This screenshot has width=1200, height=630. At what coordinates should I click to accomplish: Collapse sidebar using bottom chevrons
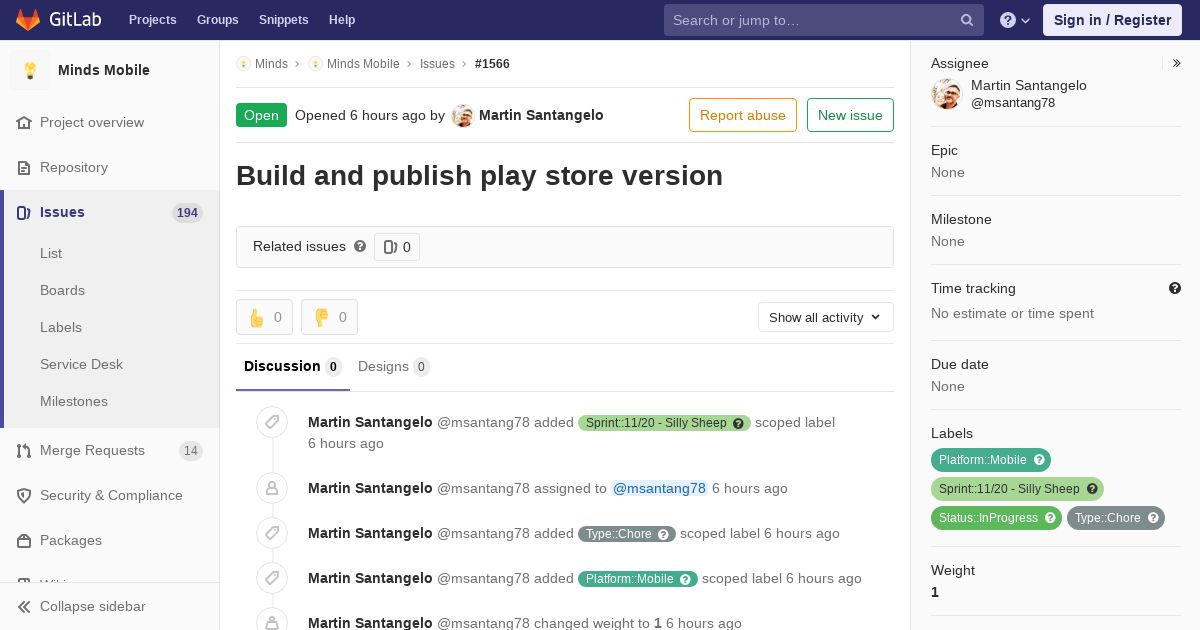(x=24, y=607)
